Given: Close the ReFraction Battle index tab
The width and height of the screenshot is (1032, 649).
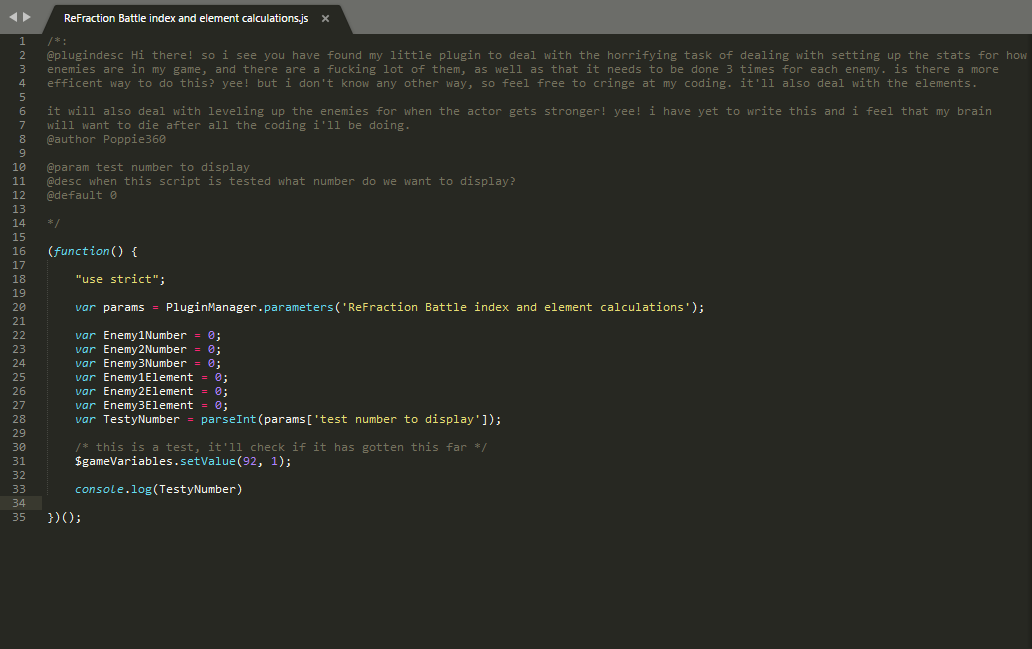Looking at the screenshot, I should 325,18.
